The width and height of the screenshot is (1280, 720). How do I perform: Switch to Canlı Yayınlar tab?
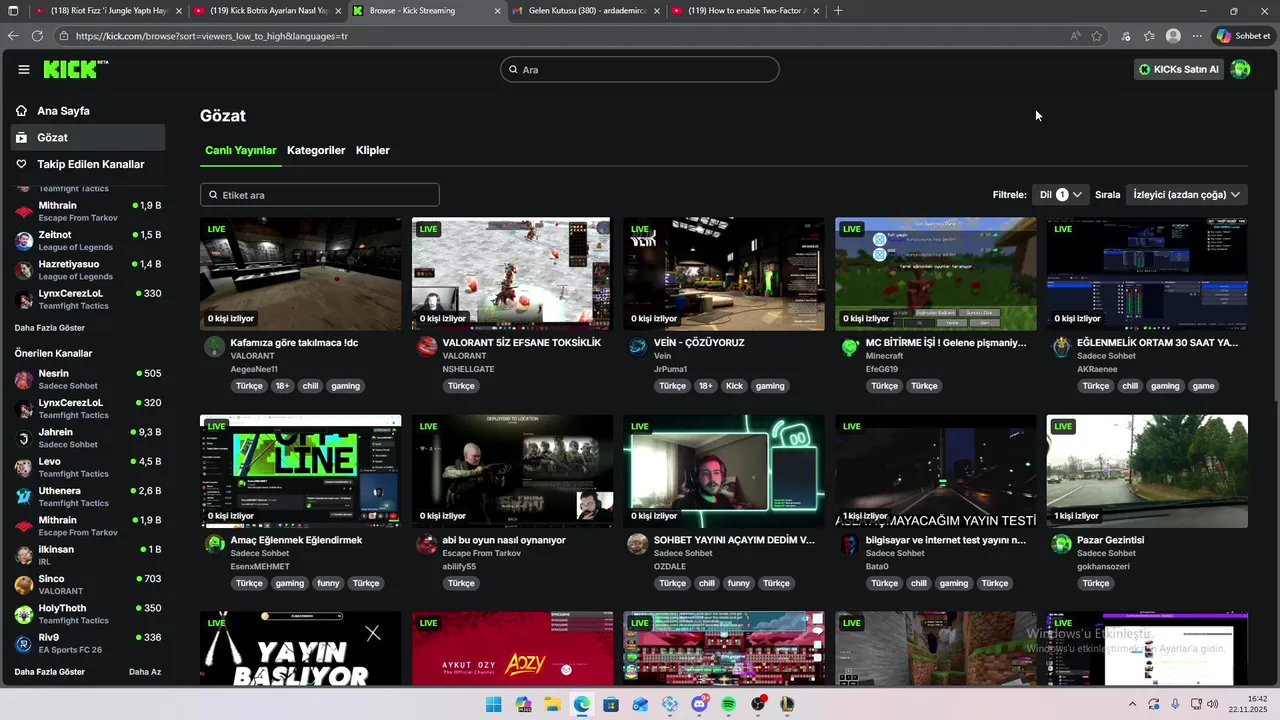[x=240, y=150]
